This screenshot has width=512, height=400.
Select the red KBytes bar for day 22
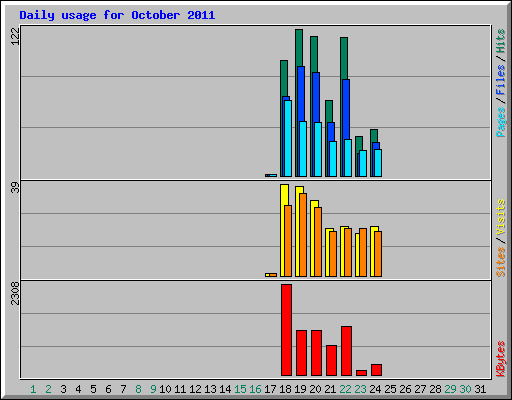click(346, 351)
